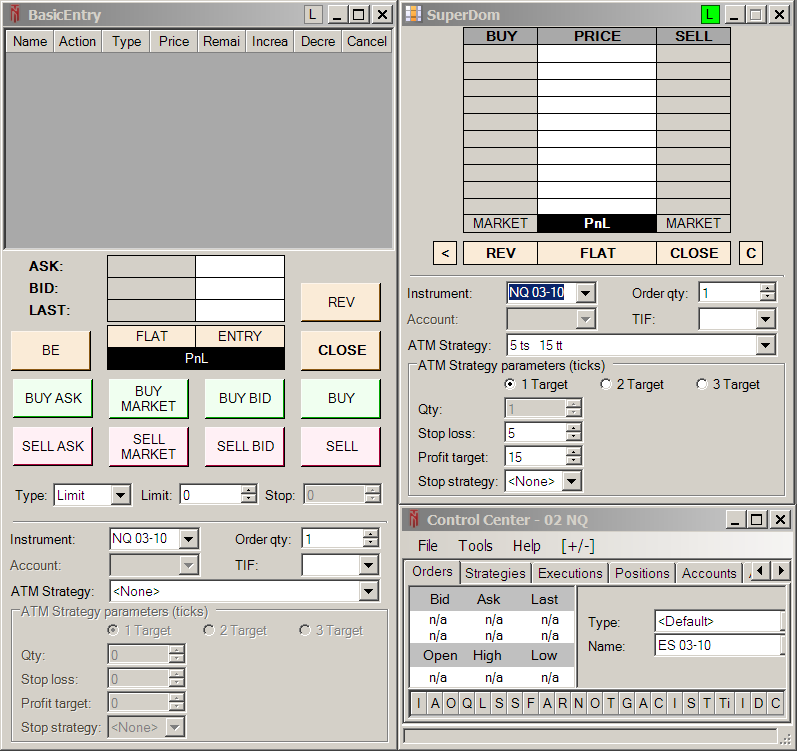Click the Profit target input field in SuperDom

pos(535,457)
